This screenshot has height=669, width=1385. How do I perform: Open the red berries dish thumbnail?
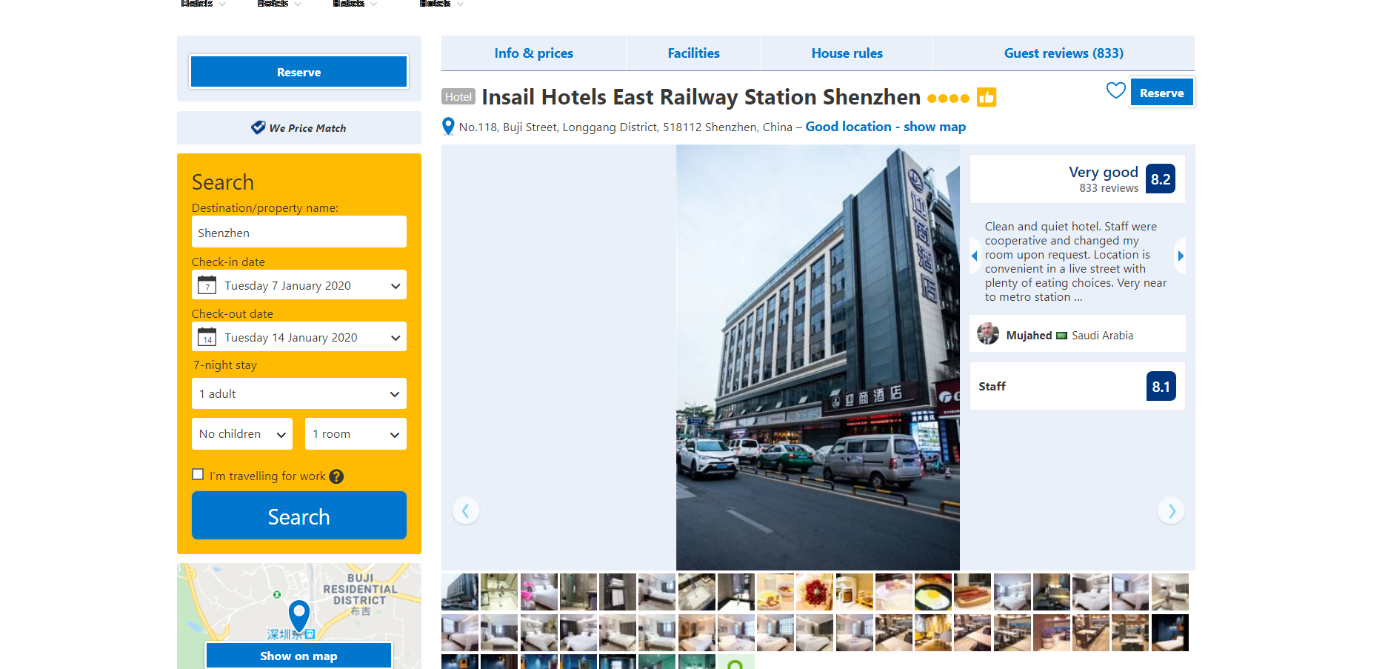815,592
